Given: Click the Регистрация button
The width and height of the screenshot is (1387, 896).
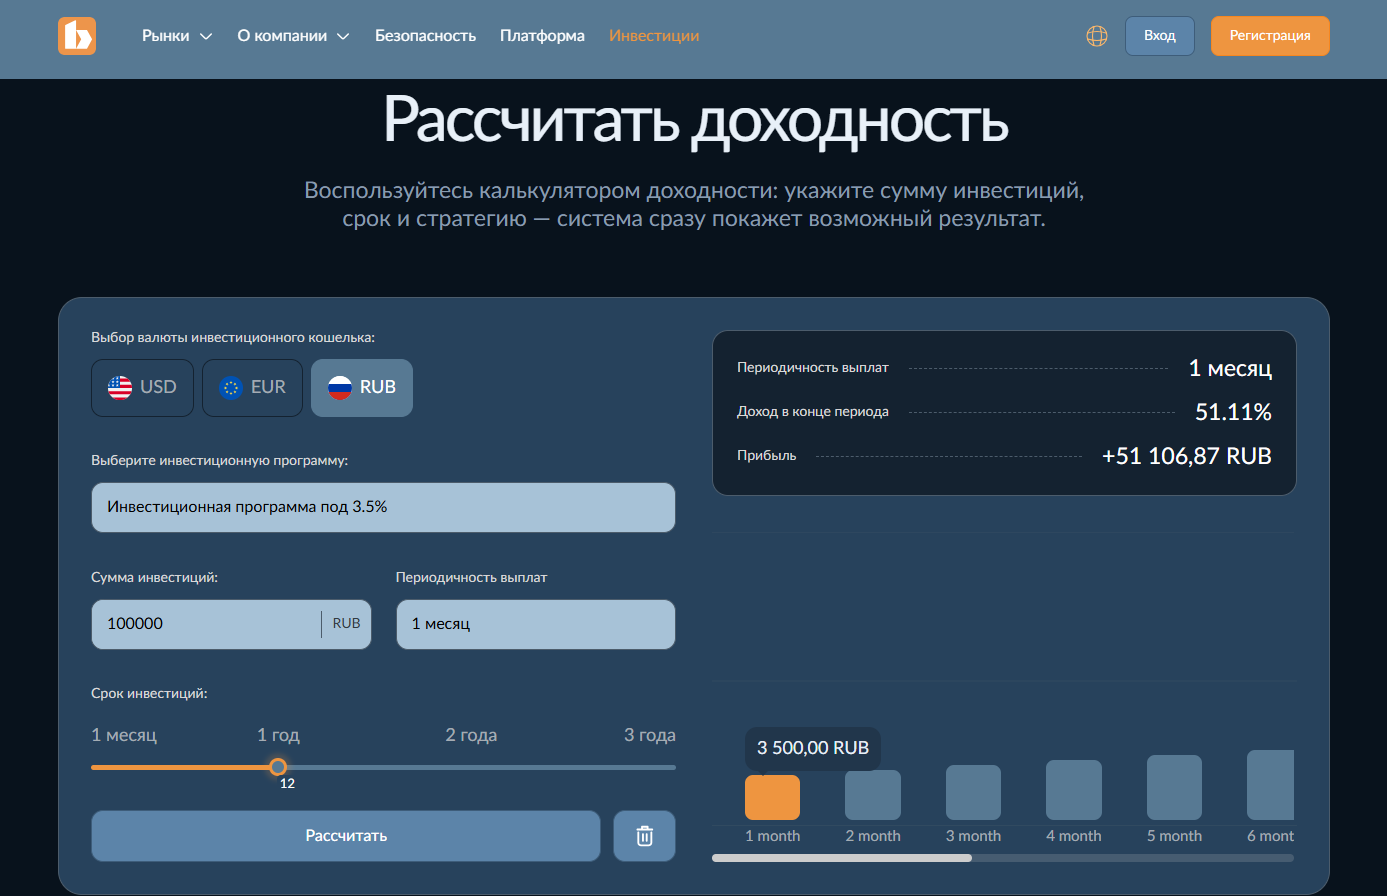Looking at the screenshot, I should (x=1269, y=36).
